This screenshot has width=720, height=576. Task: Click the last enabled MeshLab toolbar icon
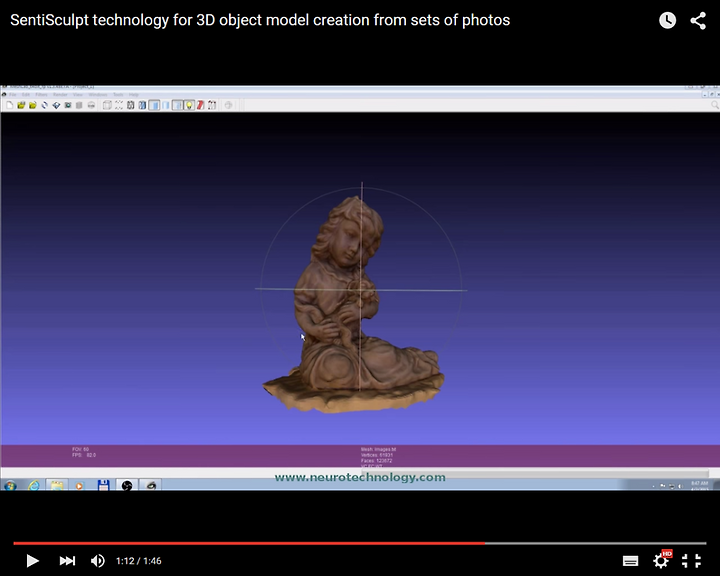point(212,105)
